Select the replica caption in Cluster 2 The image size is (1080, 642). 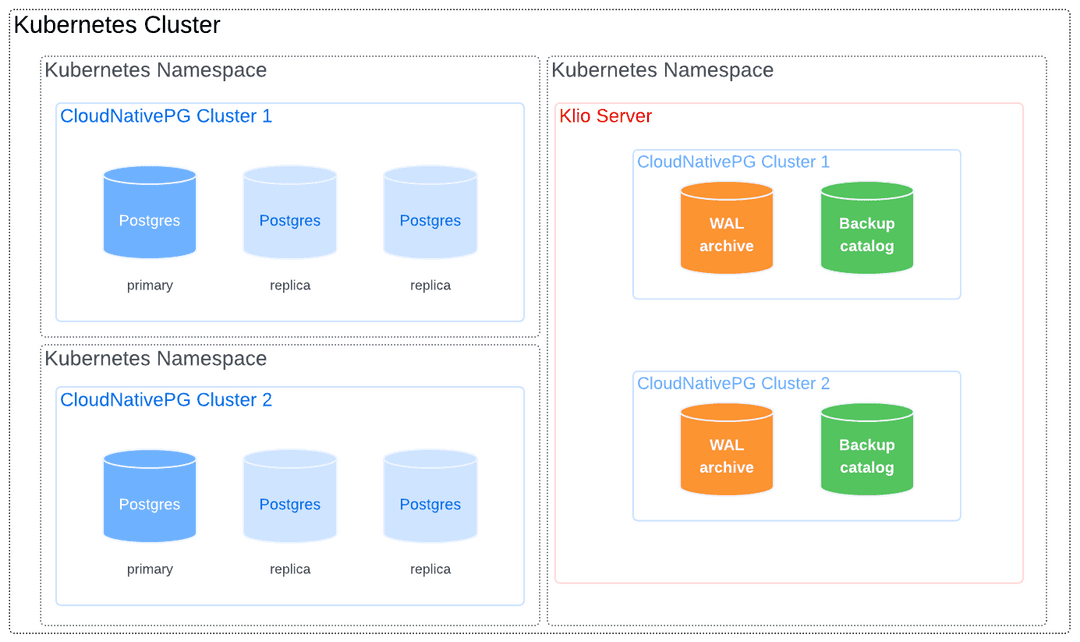pyautogui.click(x=289, y=568)
